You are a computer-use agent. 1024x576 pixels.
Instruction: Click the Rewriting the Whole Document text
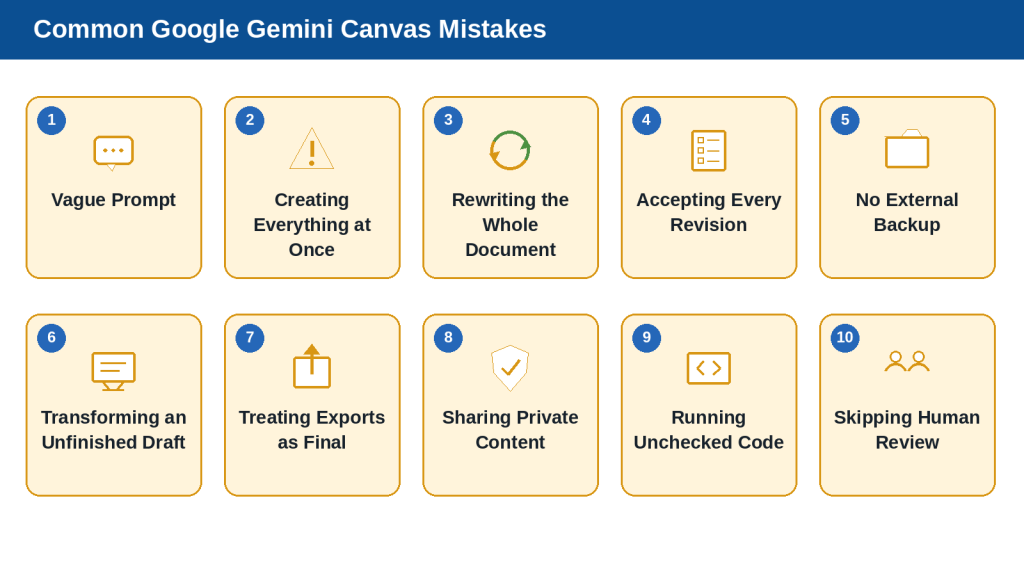point(510,225)
